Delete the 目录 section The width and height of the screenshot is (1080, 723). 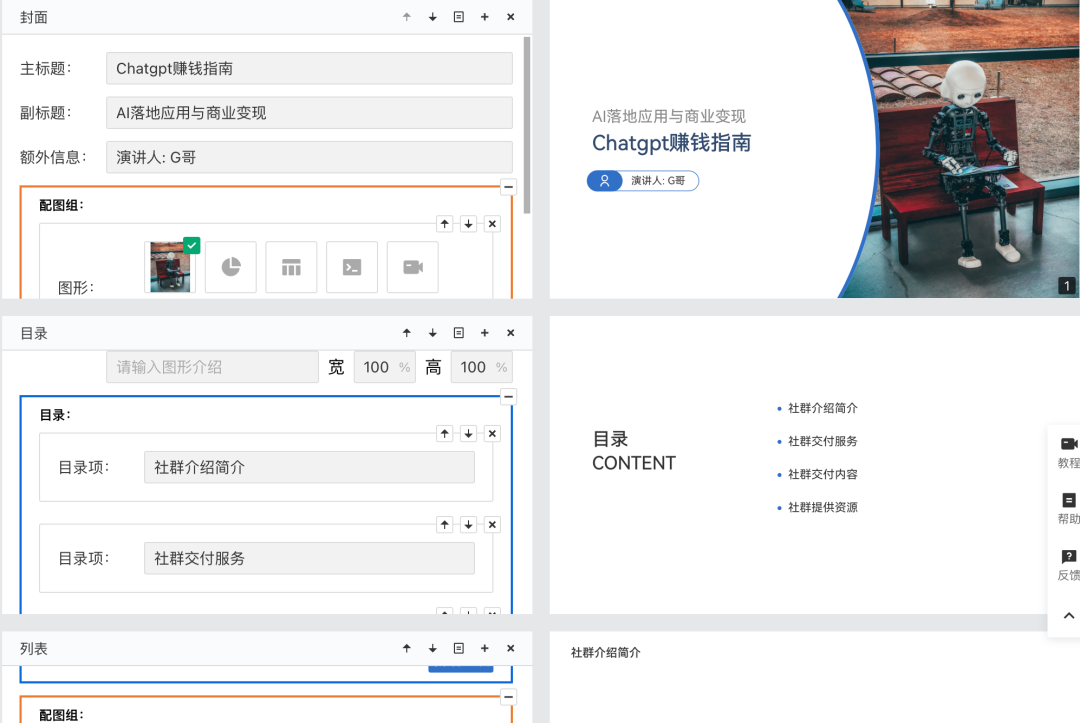510,333
